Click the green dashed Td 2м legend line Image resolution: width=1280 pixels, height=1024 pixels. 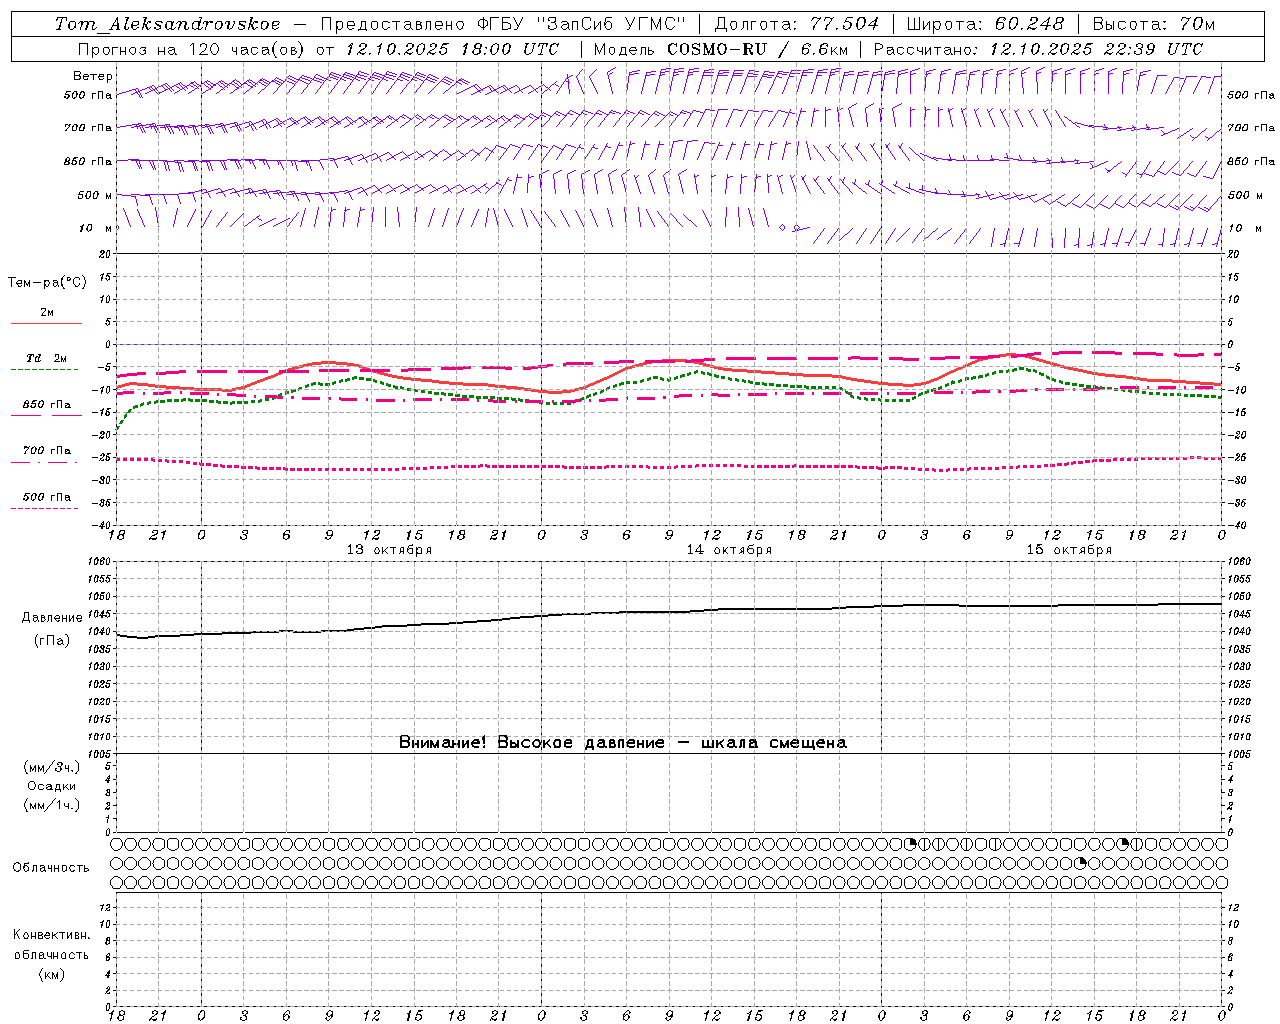point(44,369)
